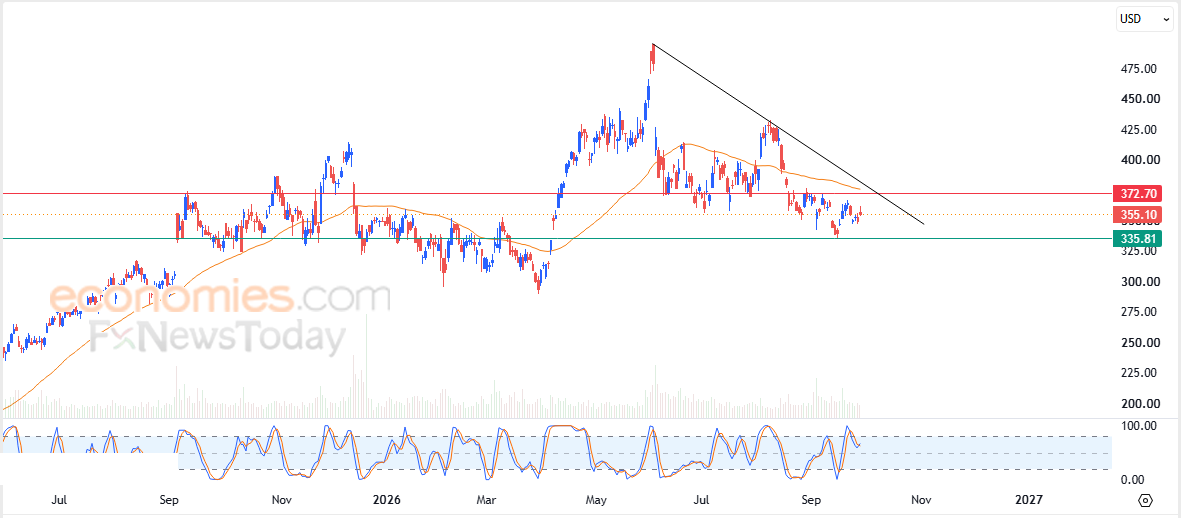Click the Jul label left of Sep
Image resolution: width=1181 pixels, height=518 pixels.
click(61, 500)
